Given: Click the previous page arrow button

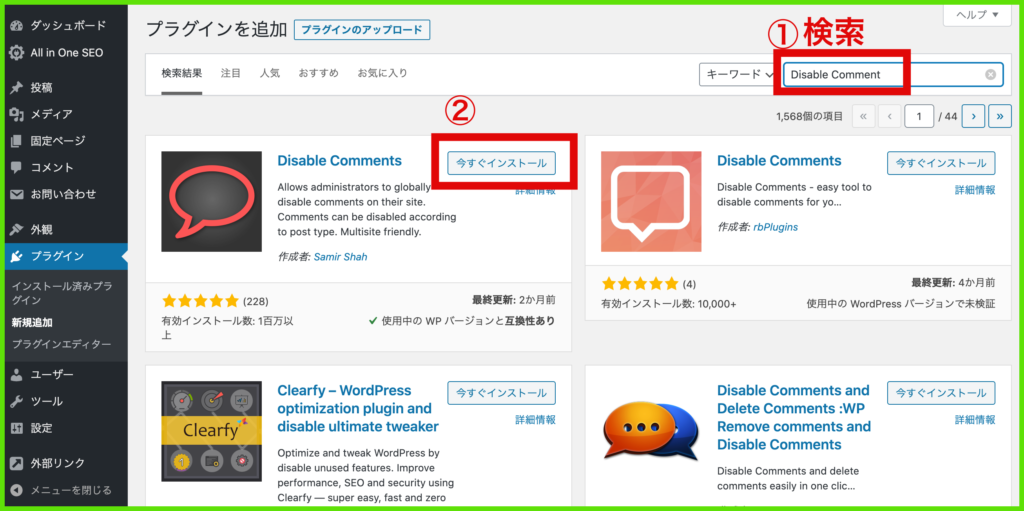Looking at the screenshot, I should (889, 116).
